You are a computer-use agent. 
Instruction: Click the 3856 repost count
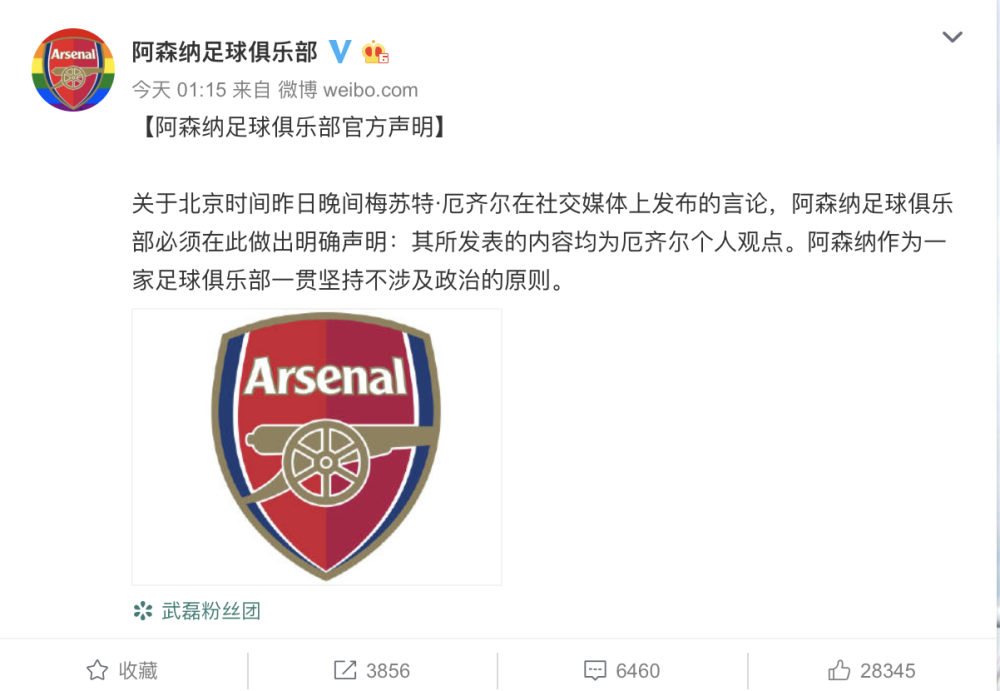coord(388,671)
